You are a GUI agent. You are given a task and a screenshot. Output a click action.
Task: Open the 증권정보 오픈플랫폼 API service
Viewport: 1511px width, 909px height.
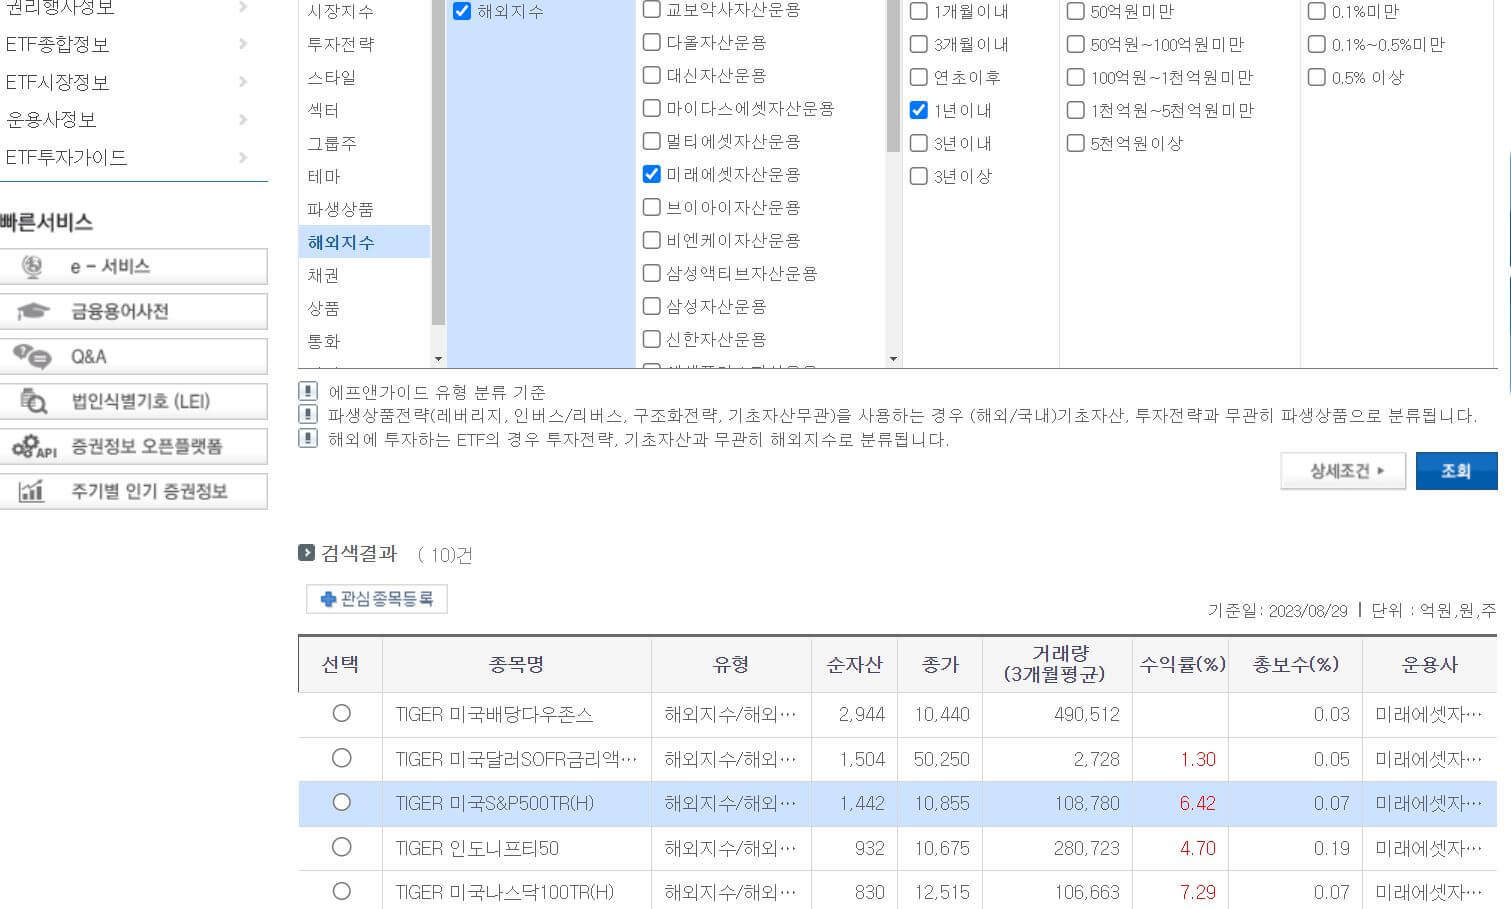tap(135, 446)
